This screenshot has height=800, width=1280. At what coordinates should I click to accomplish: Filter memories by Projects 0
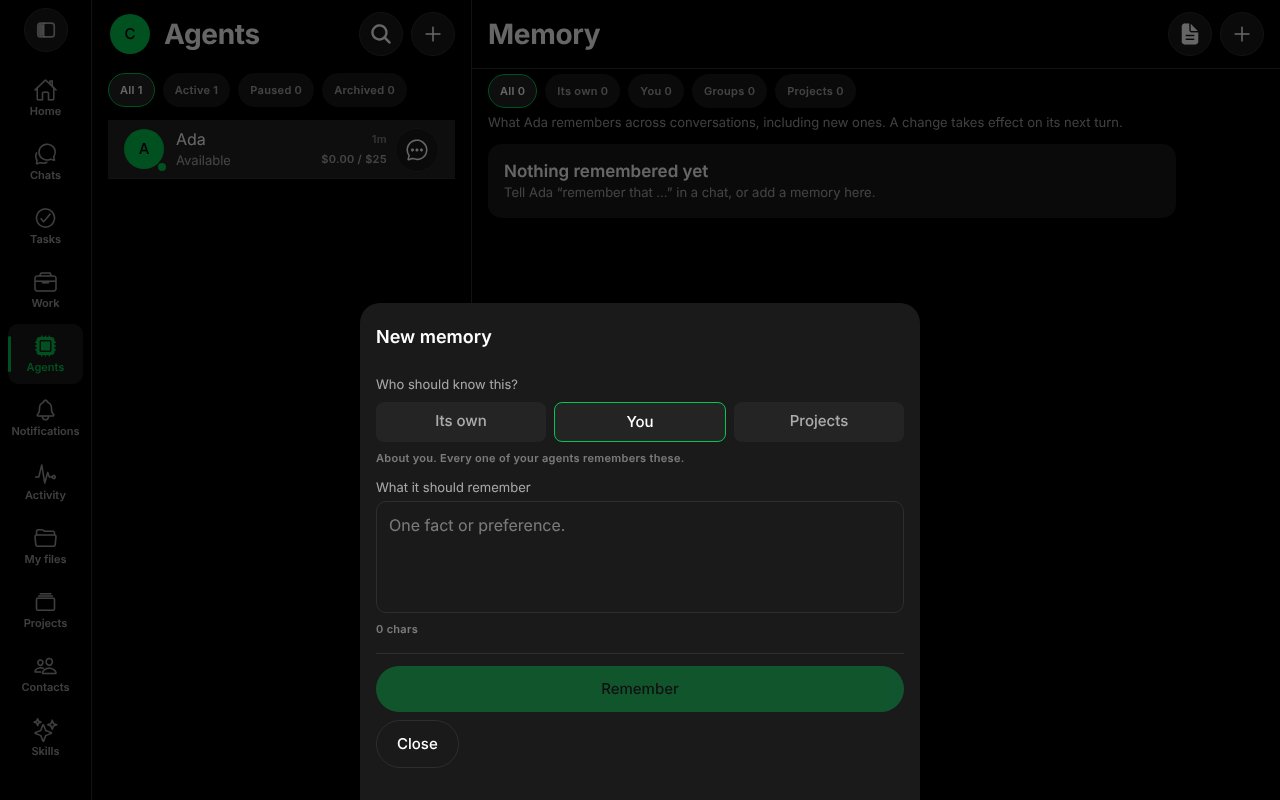tap(815, 91)
